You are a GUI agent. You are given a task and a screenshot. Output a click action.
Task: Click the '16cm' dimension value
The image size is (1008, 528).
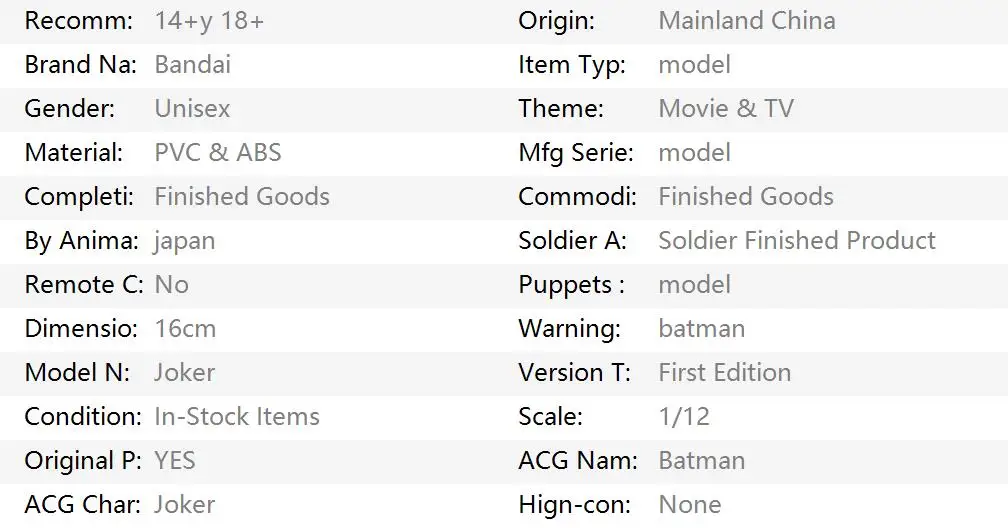pos(185,329)
